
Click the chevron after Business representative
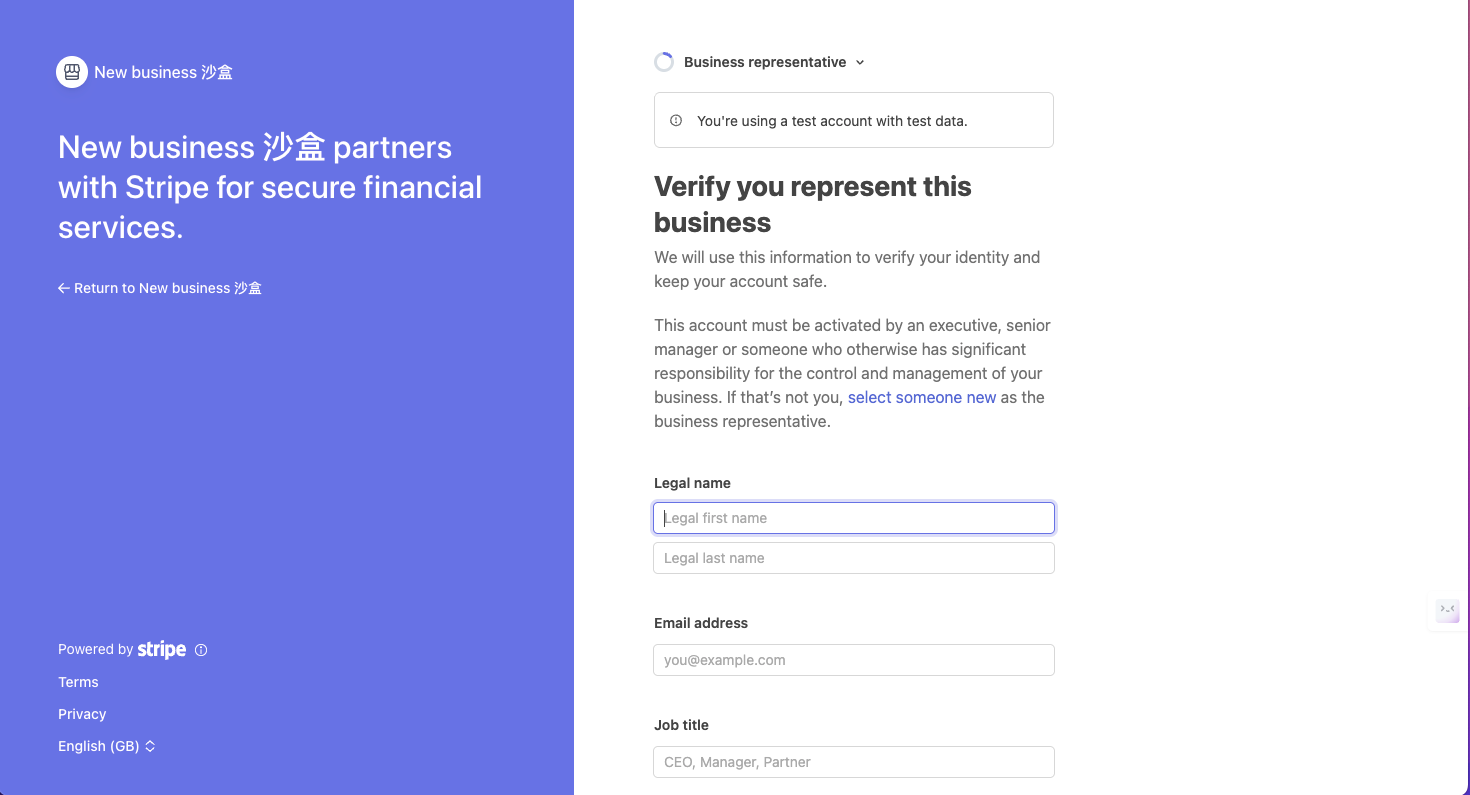[x=860, y=62]
